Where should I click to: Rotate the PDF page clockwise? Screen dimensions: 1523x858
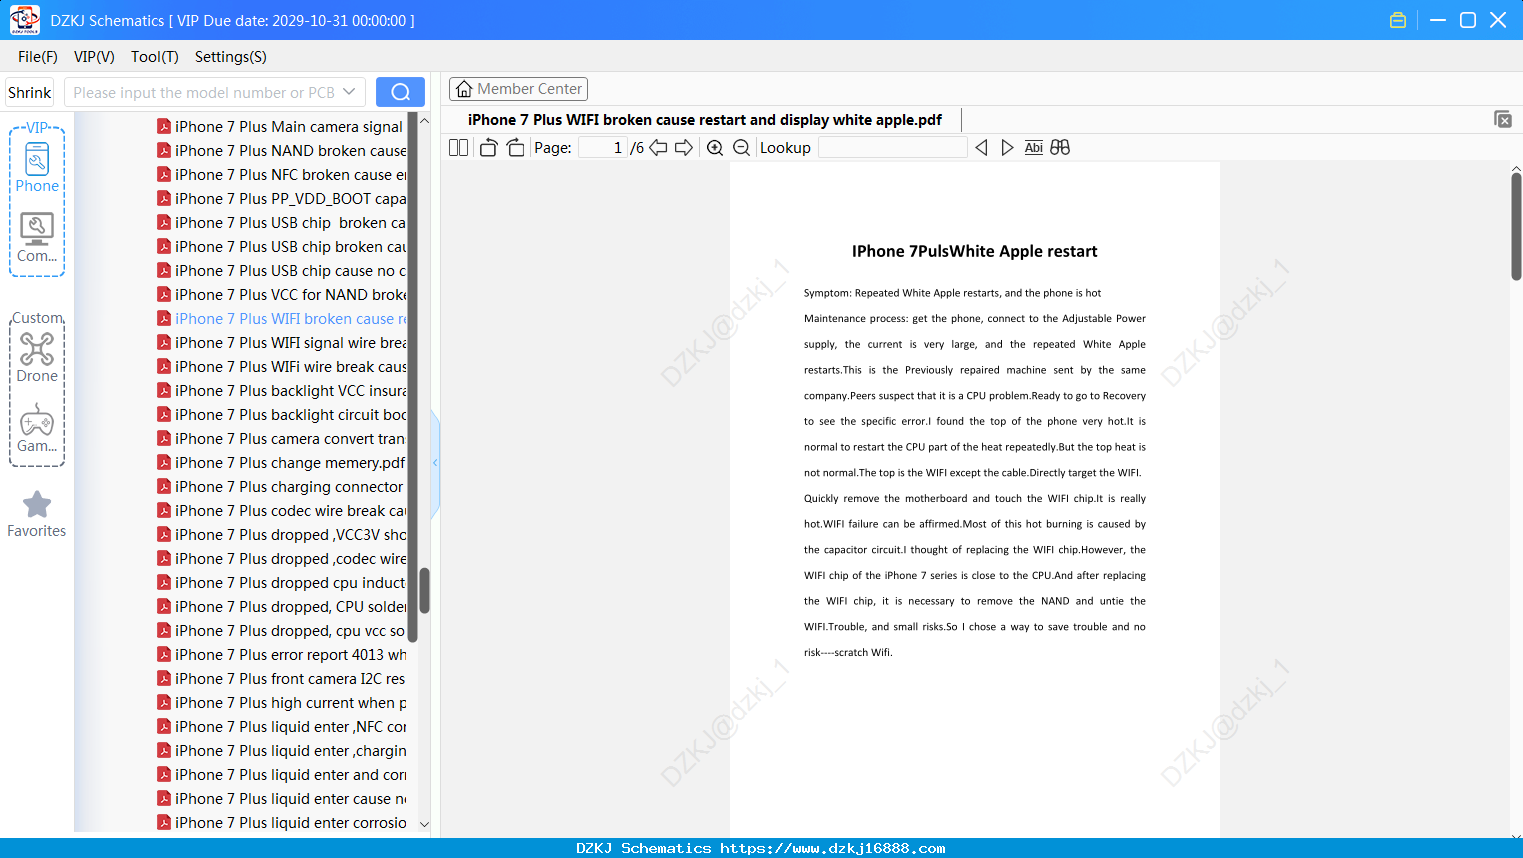coord(515,148)
